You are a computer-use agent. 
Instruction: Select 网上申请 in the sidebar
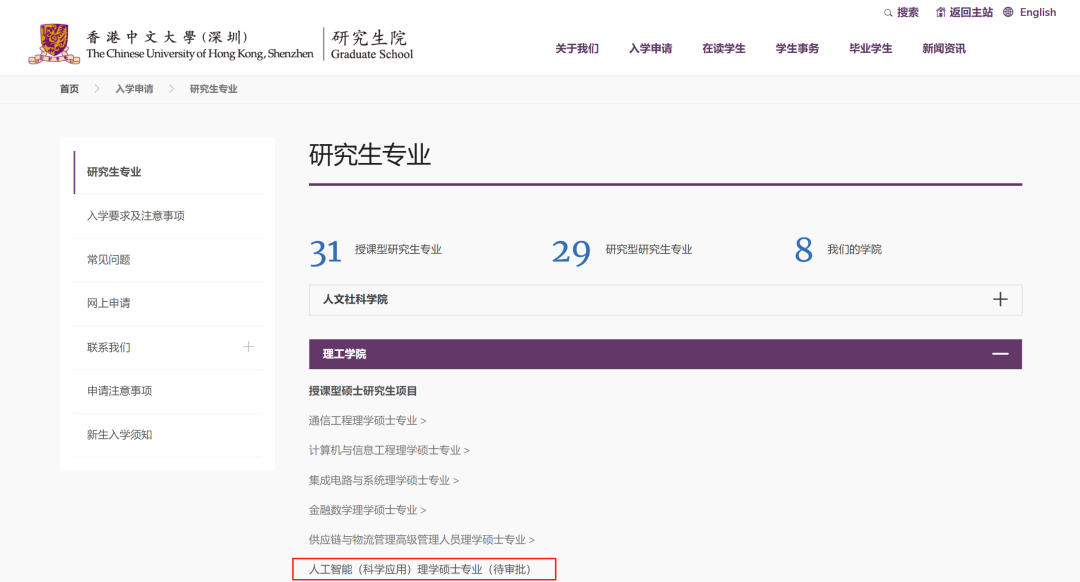(x=109, y=303)
